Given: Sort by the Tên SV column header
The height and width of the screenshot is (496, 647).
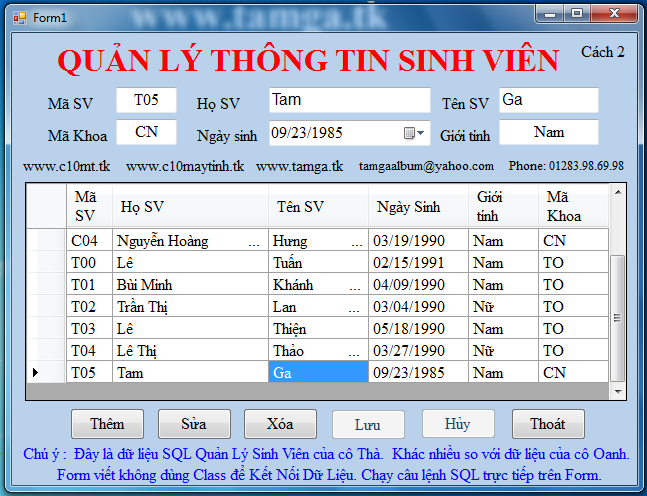Looking at the screenshot, I should pyautogui.click(x=318, y=206).
